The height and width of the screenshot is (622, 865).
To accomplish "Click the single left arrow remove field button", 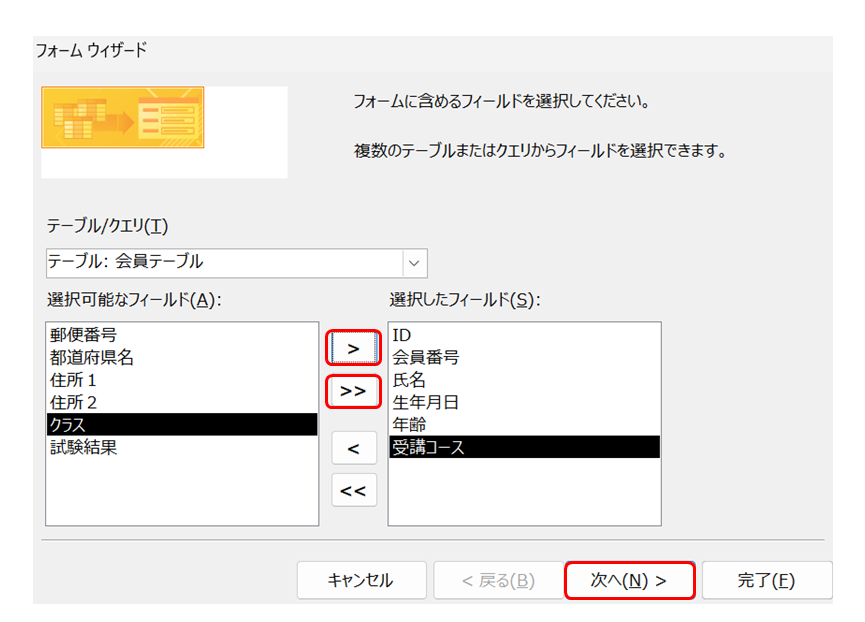I will (354, 448).
